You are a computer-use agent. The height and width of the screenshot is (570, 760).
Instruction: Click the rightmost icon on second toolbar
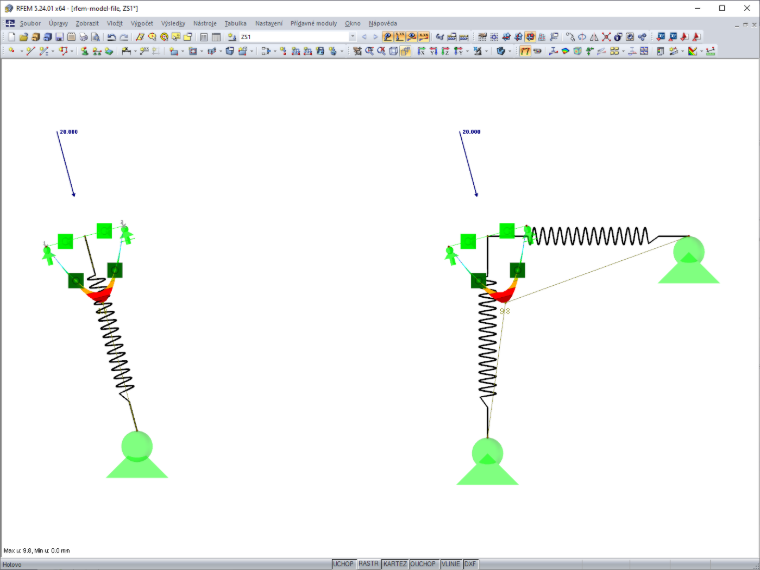tap(710, 51)
